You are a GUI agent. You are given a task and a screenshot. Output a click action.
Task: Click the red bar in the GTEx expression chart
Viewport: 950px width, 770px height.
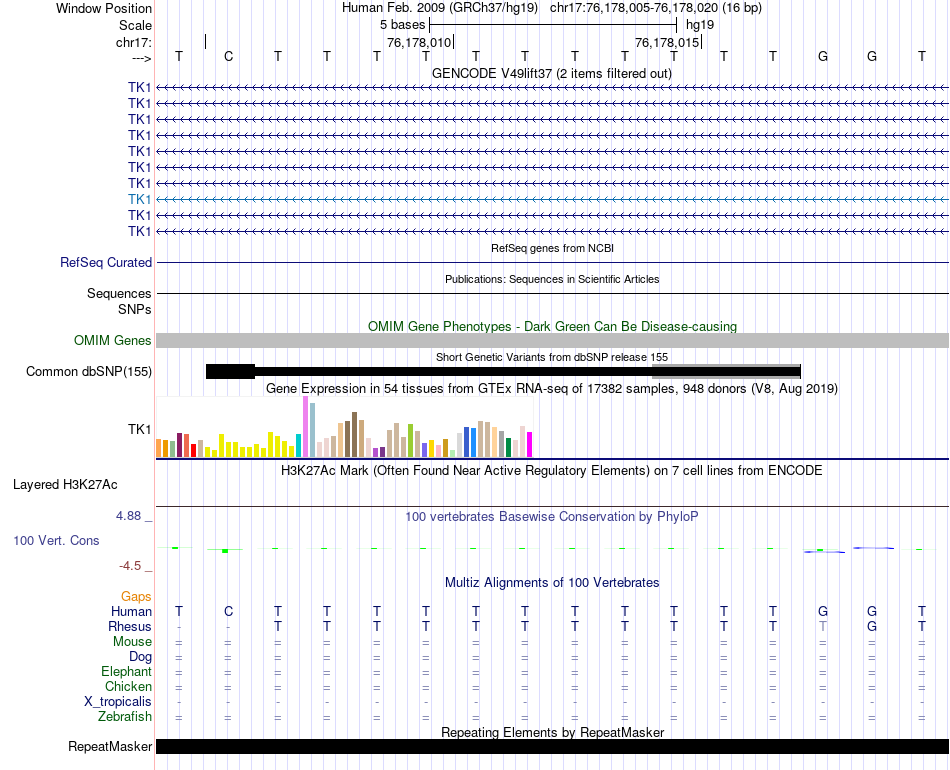[193, 450]
